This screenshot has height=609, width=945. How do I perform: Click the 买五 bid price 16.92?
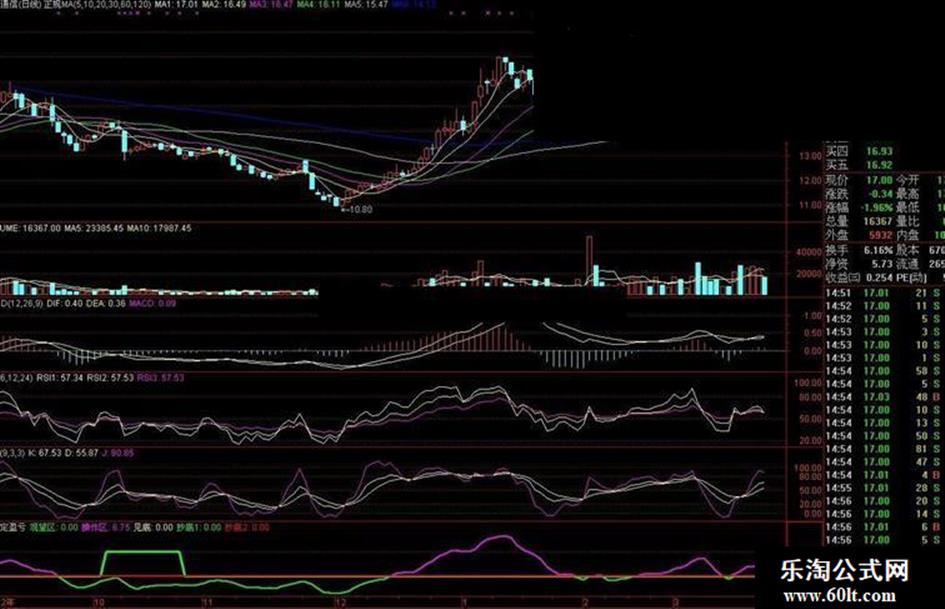[879, 165]
